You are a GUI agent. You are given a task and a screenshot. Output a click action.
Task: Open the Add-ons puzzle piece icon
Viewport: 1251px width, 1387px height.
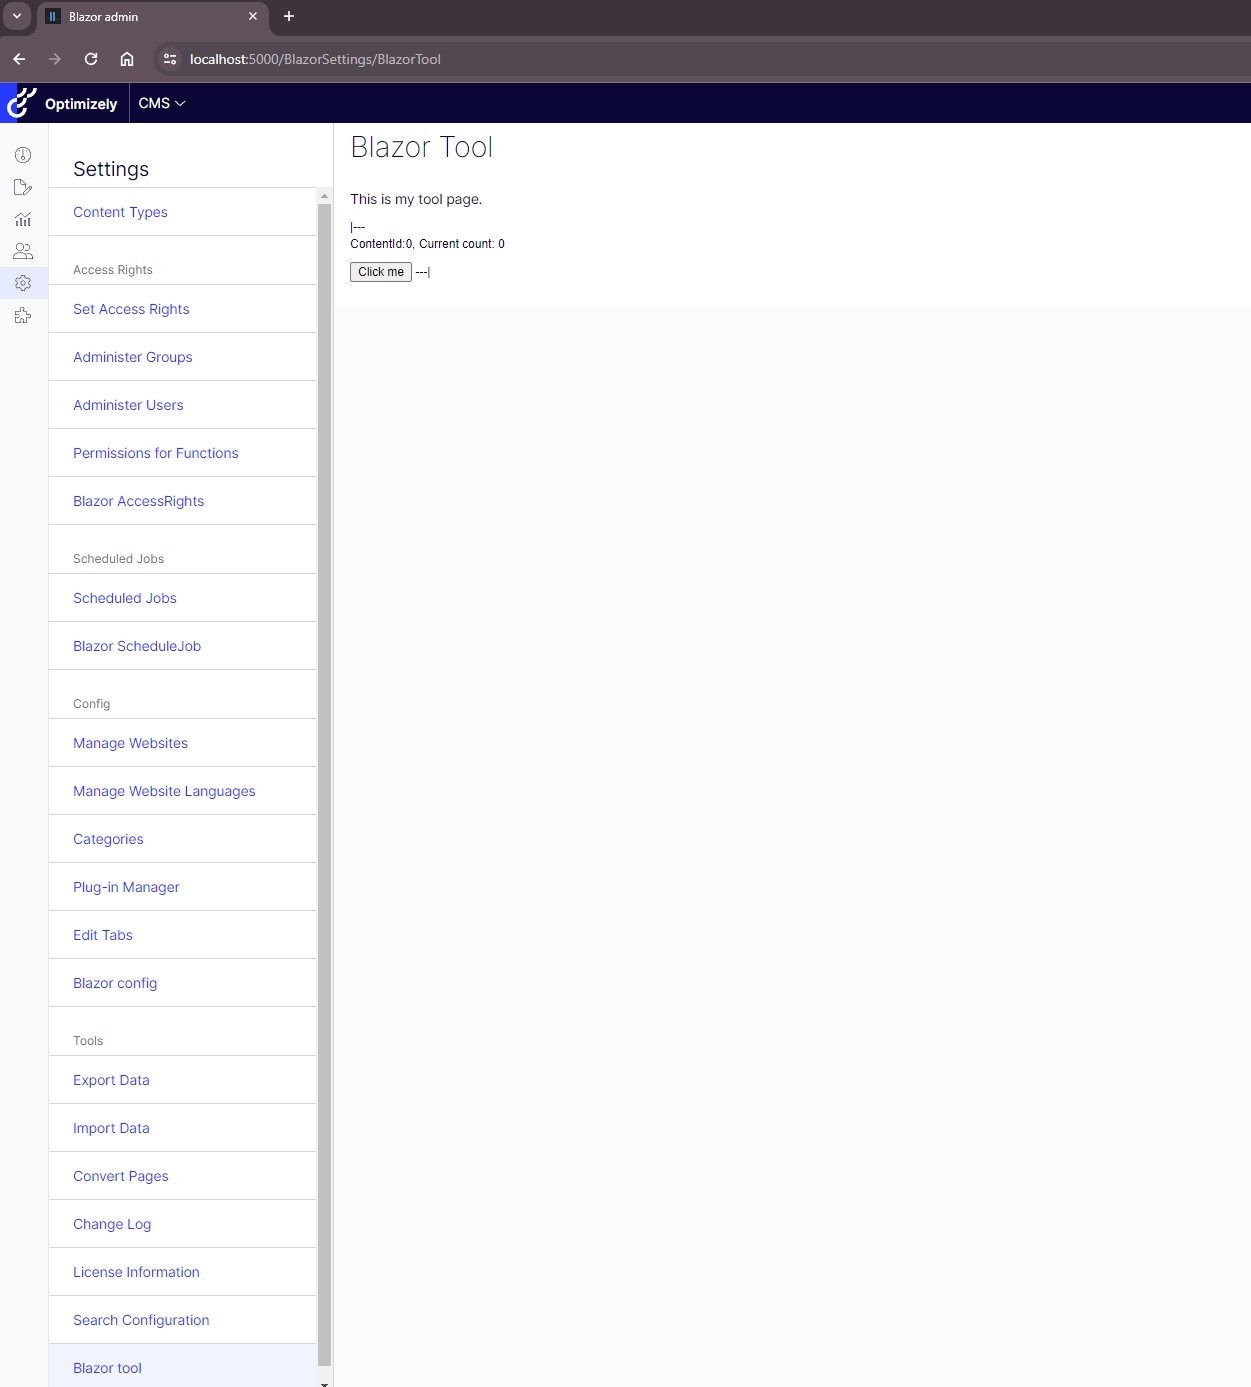(x=23, y=315)
